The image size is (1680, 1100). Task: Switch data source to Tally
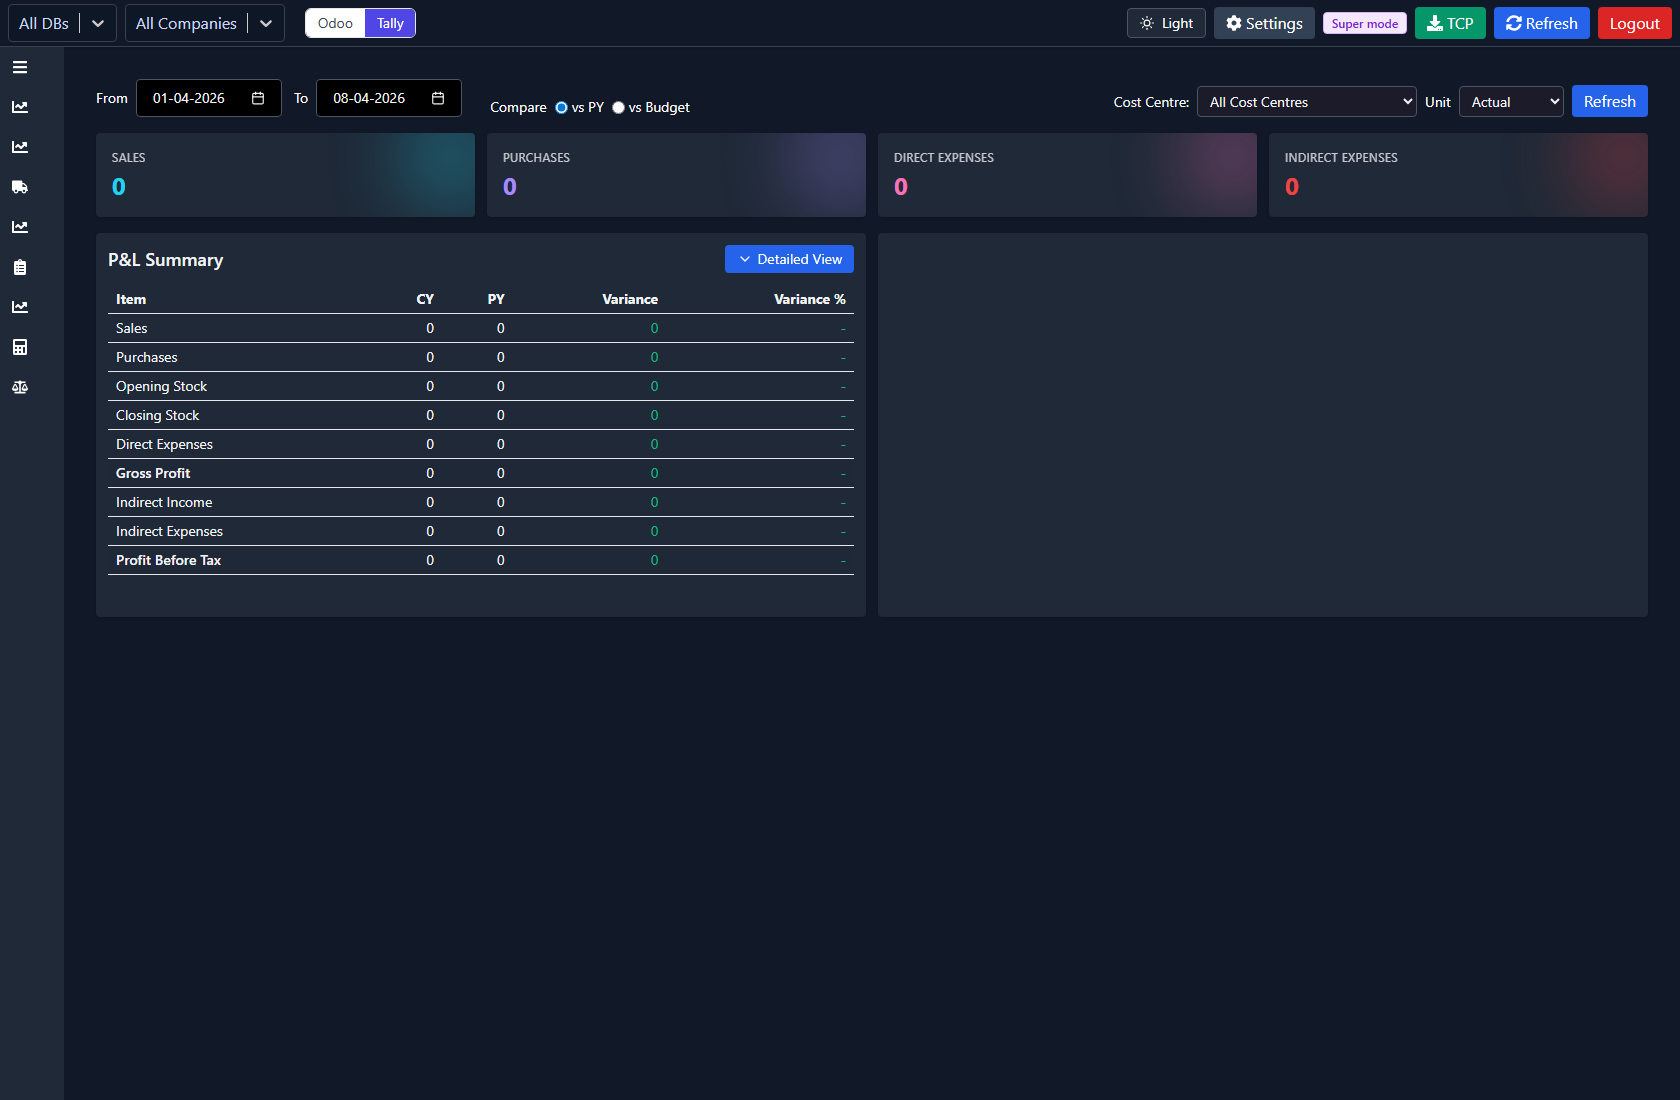pyautogui.click(x=390, y=23)
